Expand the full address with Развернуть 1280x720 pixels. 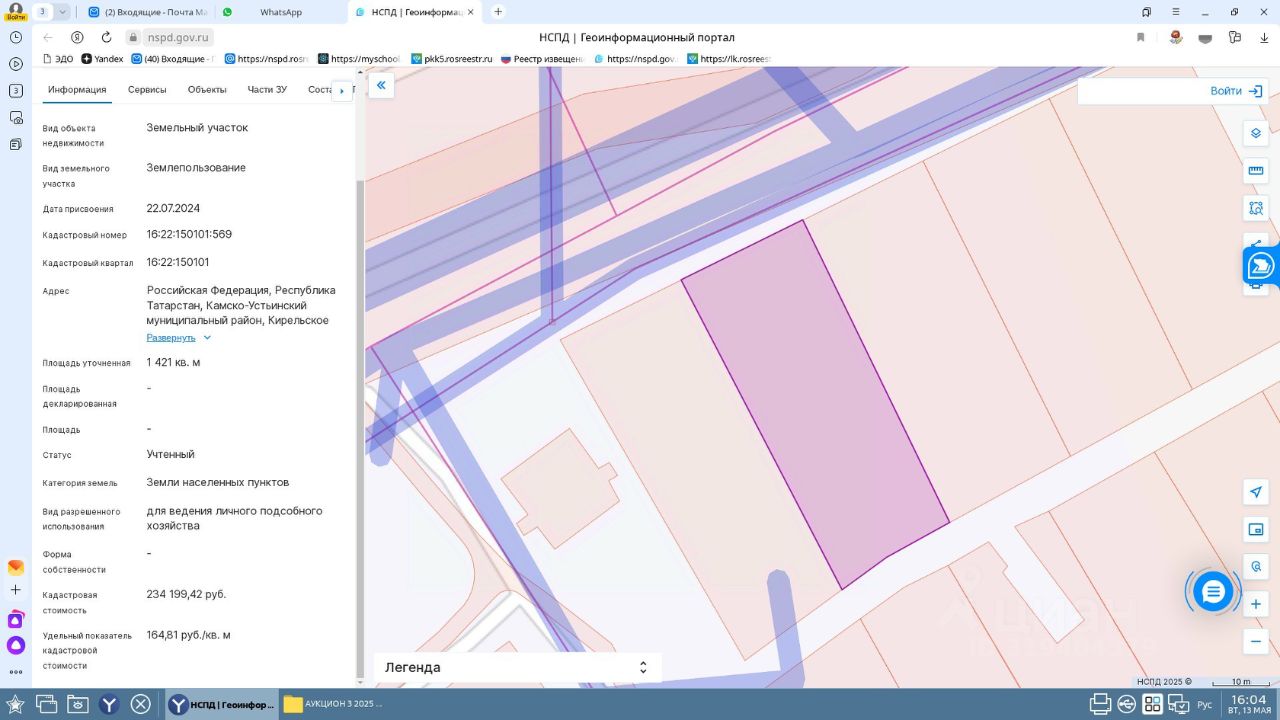179,338
